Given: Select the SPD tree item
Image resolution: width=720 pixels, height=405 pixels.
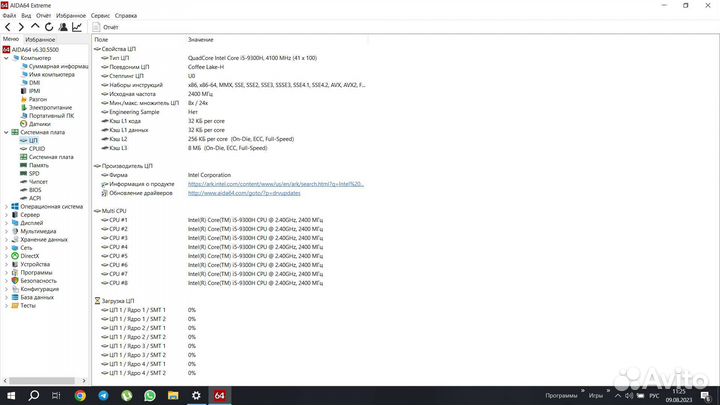Looking at the screenshot, I should 30,174.
